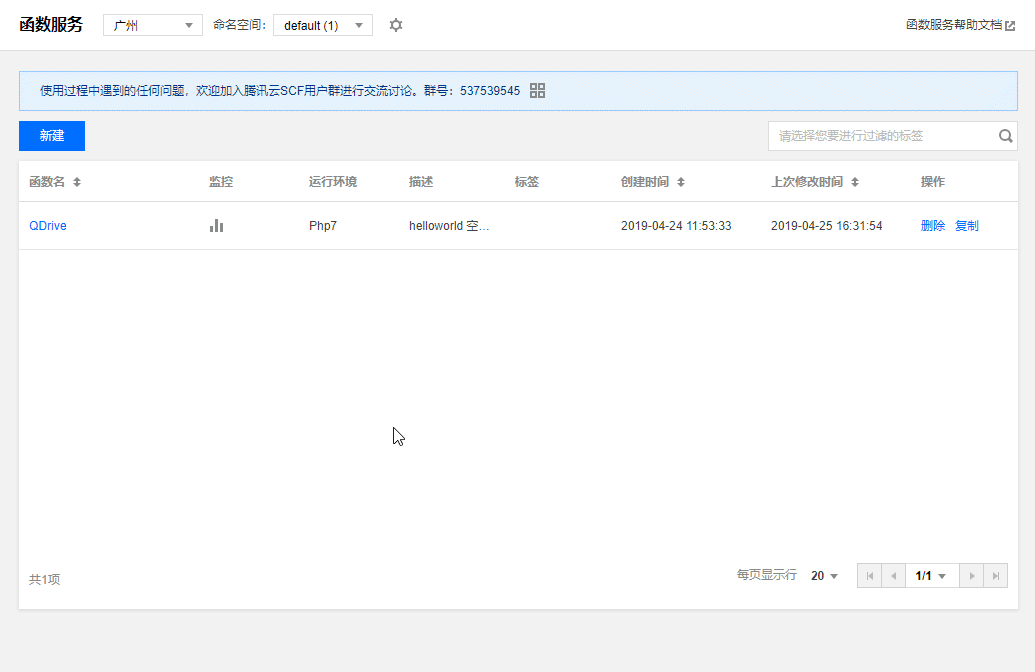Jump to first page pagination icon
Viewport: 1035px width, 672px height.
click(869, 575)
